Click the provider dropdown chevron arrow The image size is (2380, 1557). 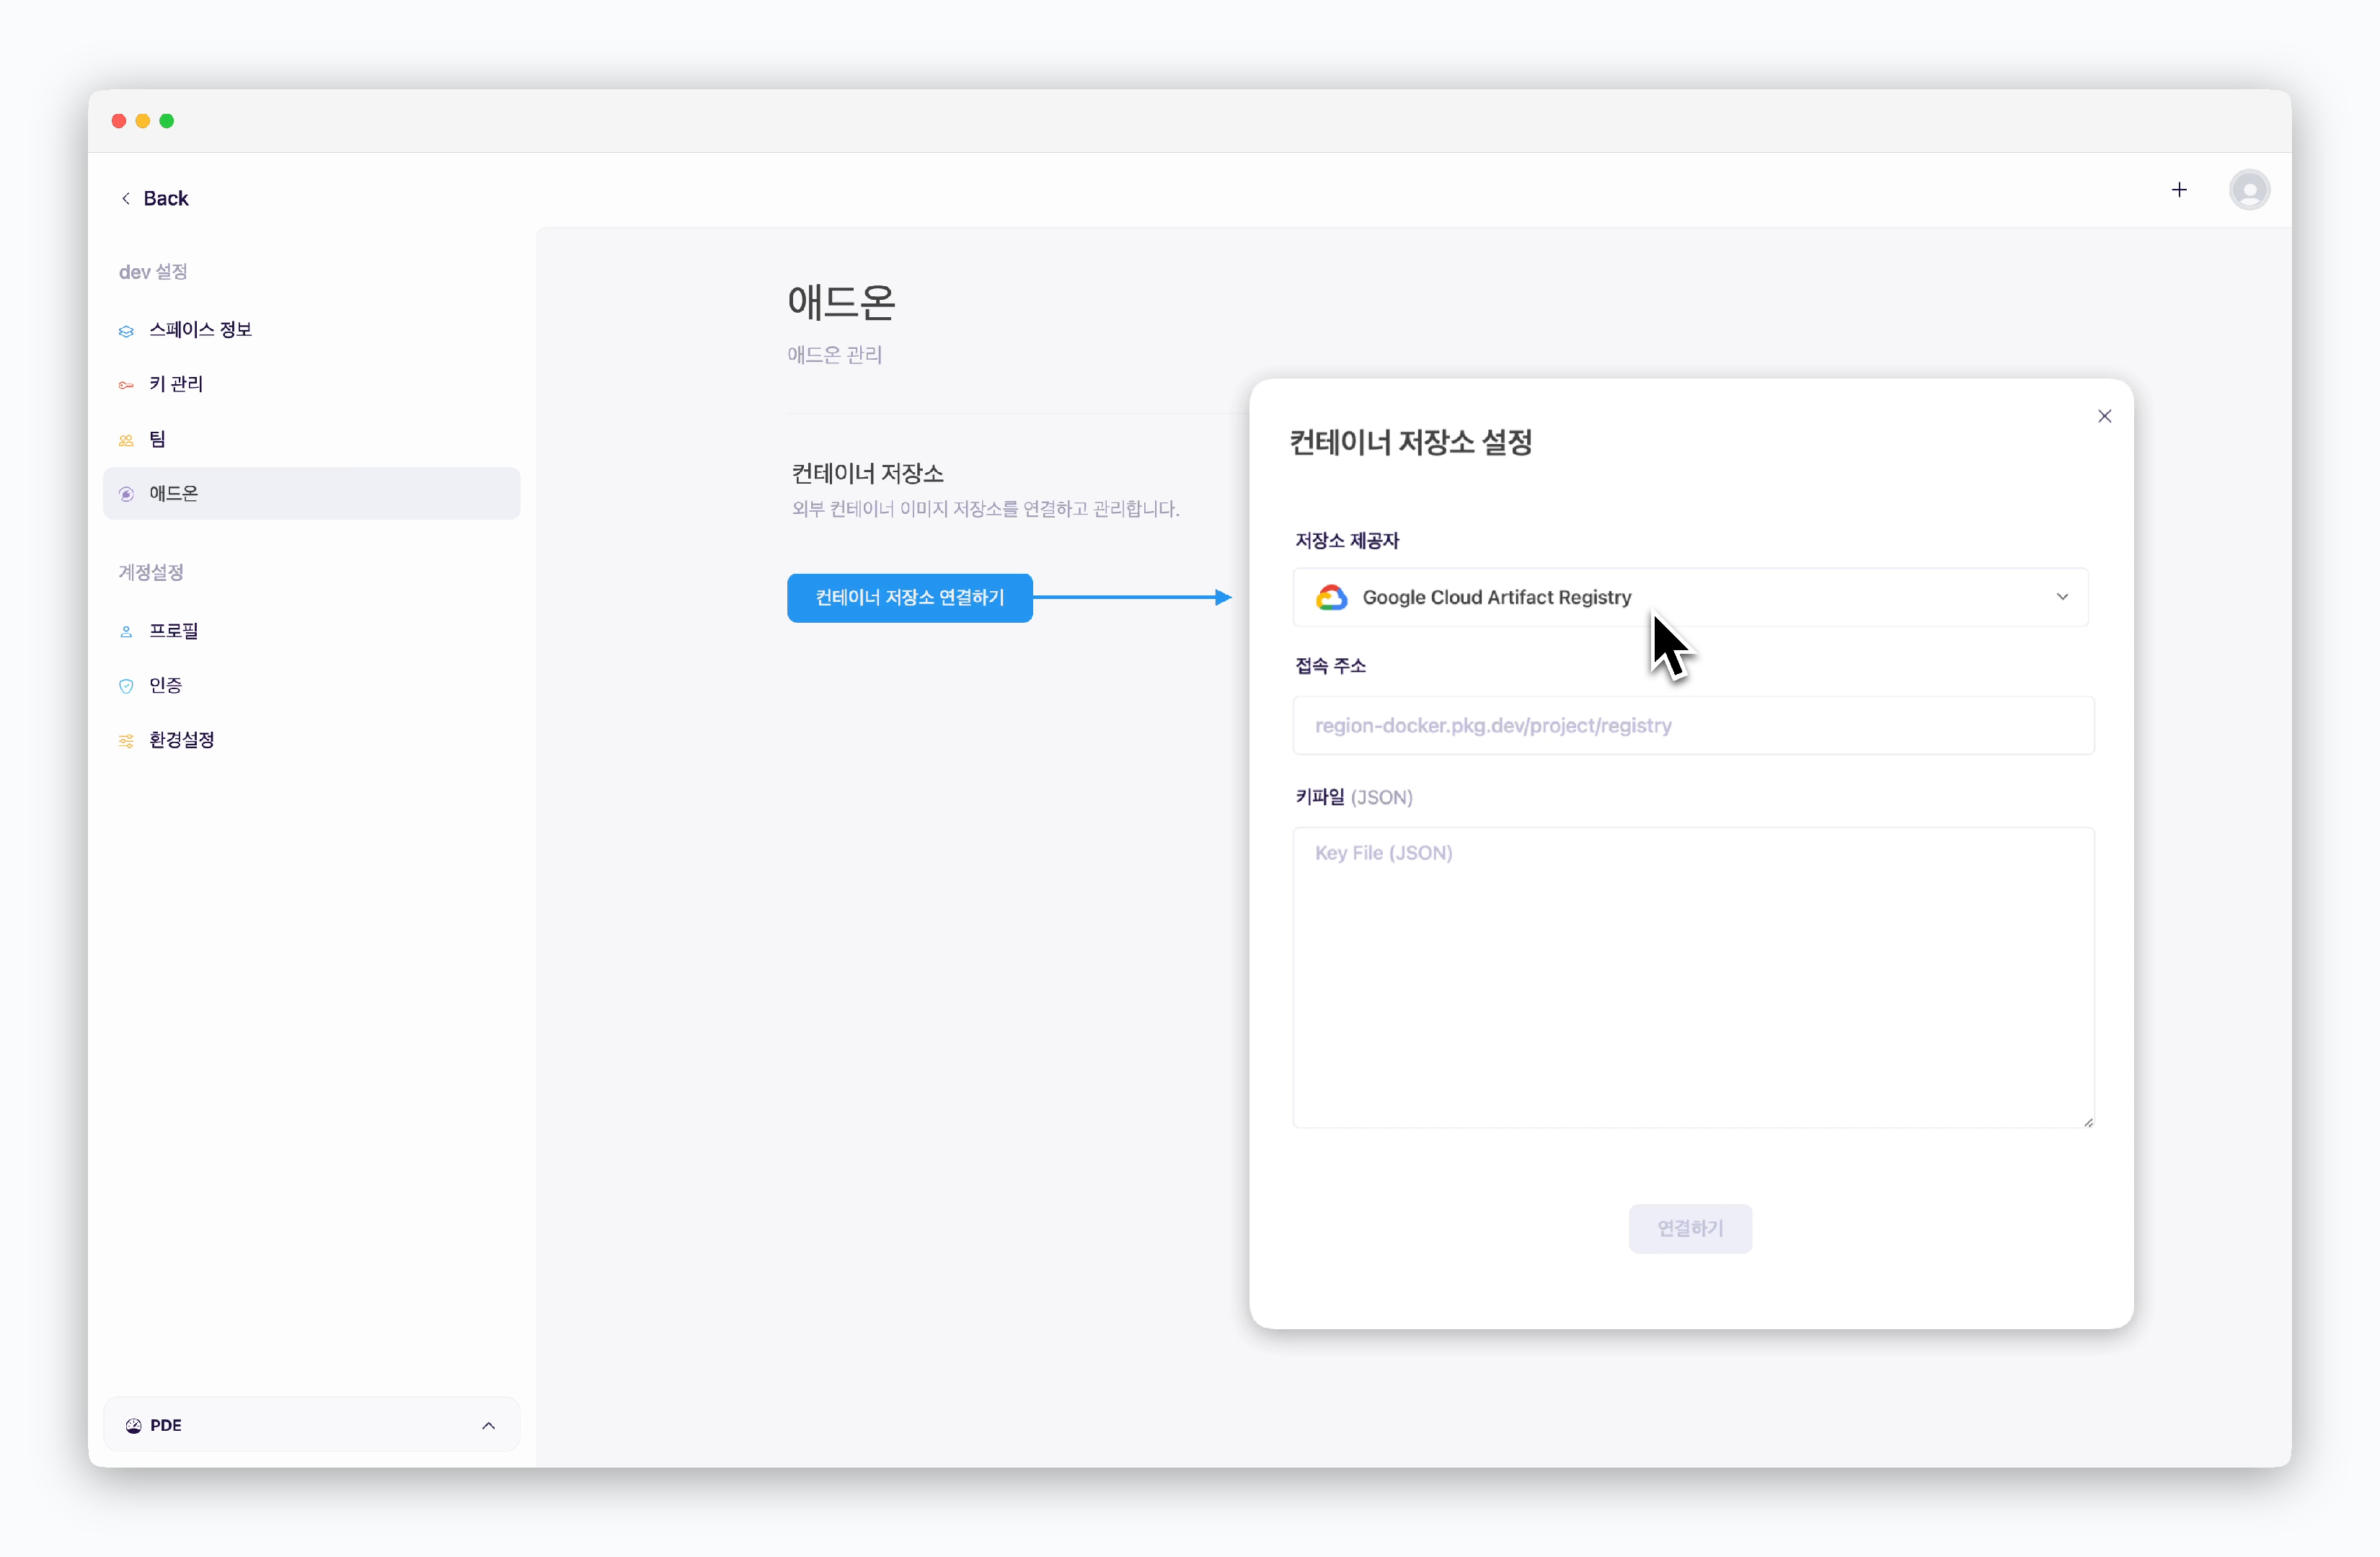(x=2062, y=597)
